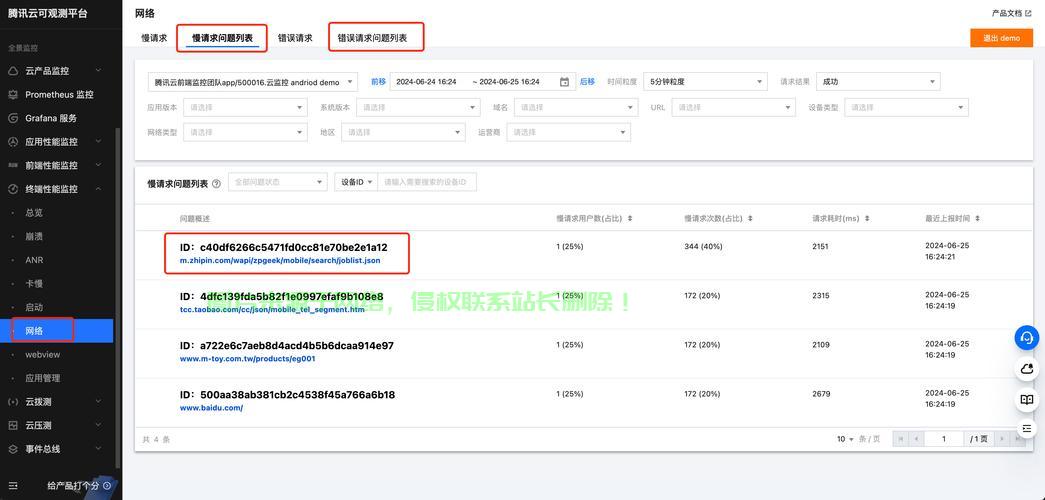1045x500 pixels.
Task: Open the www.m-toy.com.tw/products/eg001 link
Action: [247, 359]
